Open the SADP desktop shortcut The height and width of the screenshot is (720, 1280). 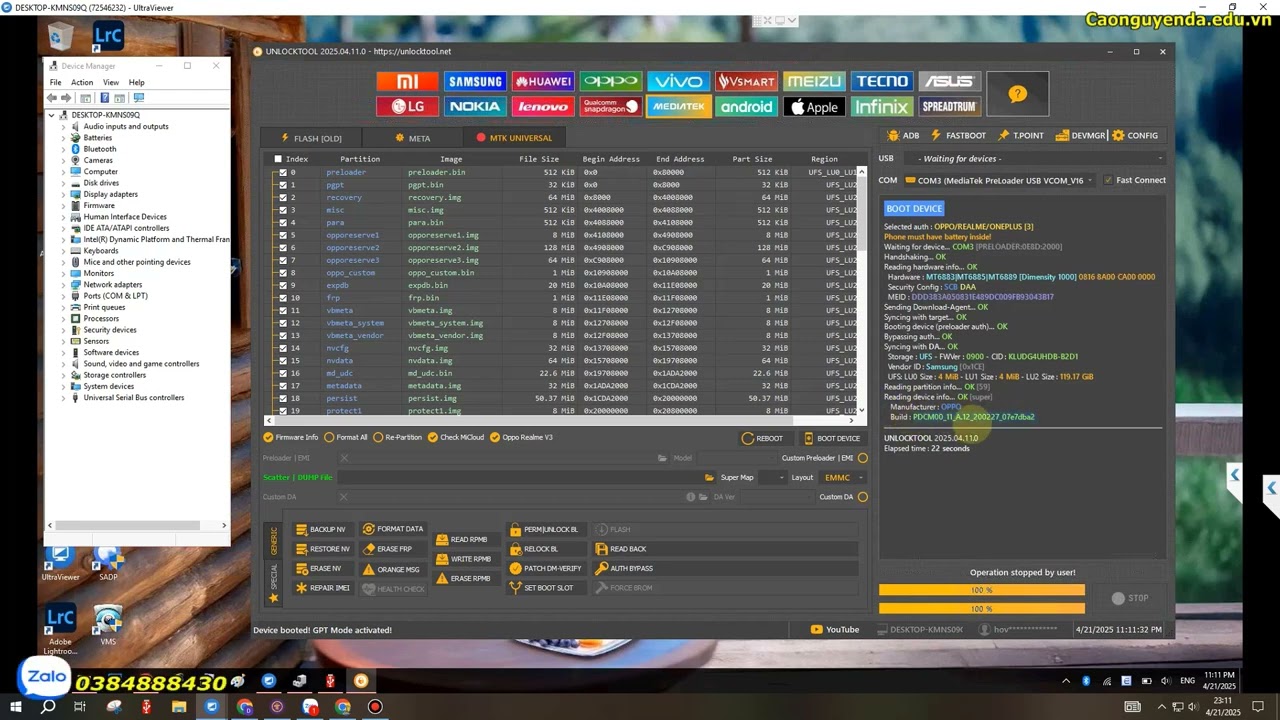point(108,563)
